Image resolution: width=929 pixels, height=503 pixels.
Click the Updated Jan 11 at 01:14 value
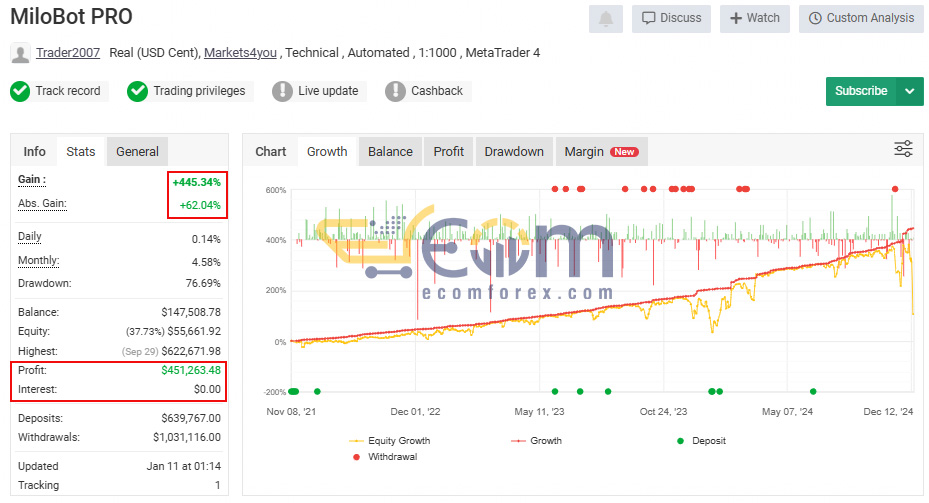click(x=184, y=466)
